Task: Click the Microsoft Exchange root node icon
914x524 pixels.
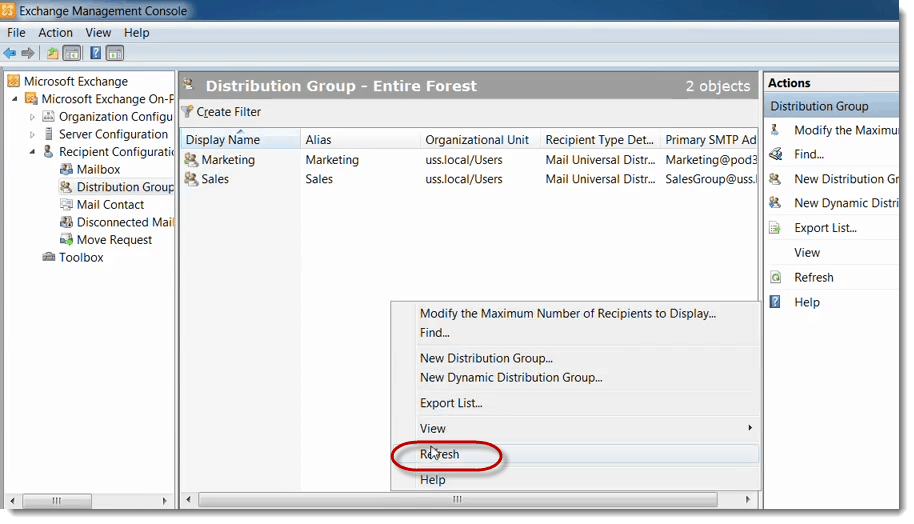Action: [13, 81]
